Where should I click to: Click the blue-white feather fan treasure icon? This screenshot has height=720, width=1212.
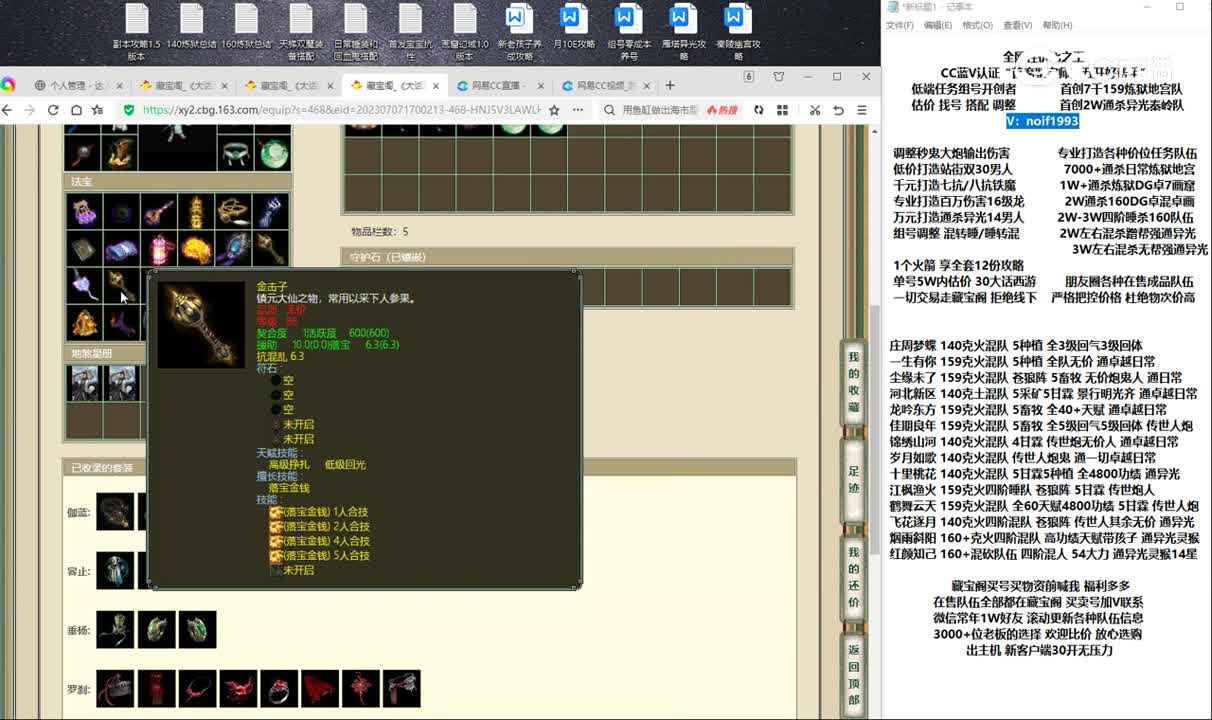[270, 211]
